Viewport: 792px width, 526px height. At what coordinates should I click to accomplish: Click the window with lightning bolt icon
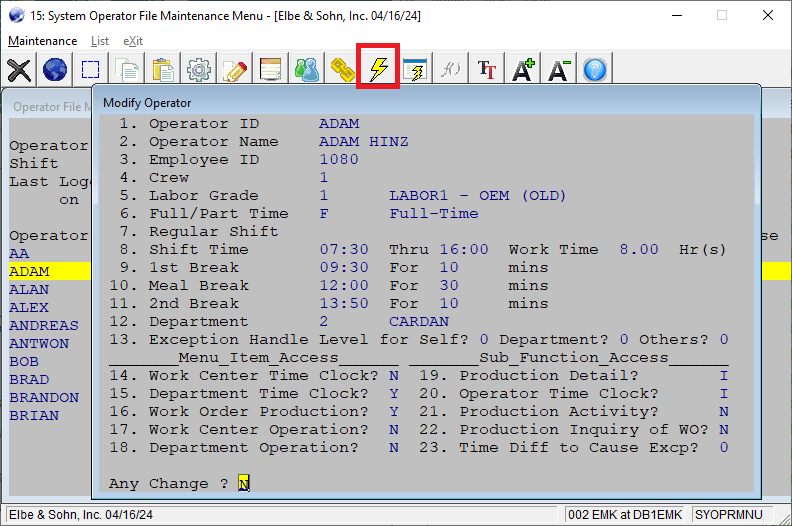coord(415,69)
